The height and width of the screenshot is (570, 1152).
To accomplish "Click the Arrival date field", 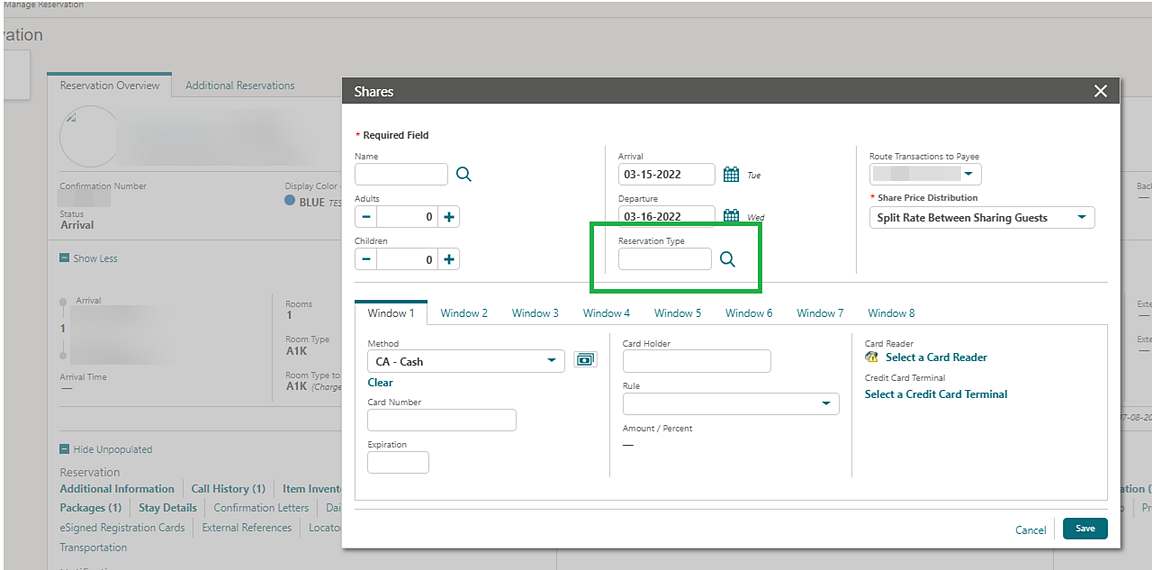I will tap(666, 174).
